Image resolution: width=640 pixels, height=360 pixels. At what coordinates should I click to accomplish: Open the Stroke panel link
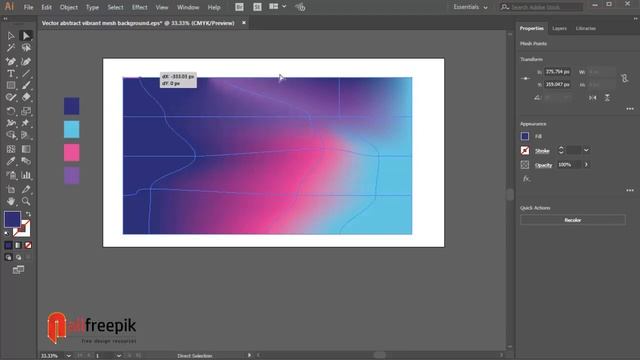coord(542,151)
